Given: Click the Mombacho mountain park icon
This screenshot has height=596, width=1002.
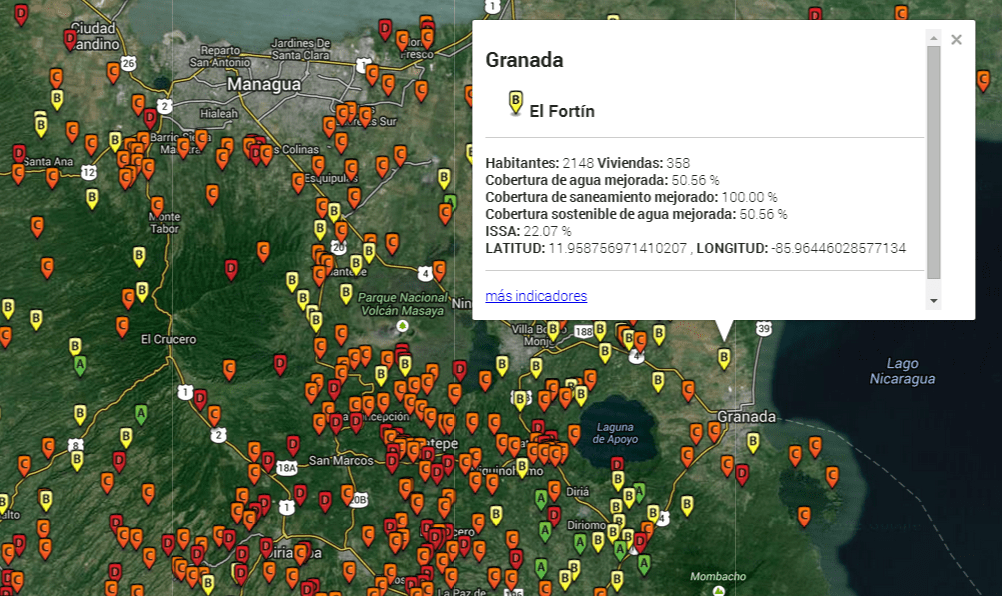Looking at the screenshot, I should click(x=718, y=591).
